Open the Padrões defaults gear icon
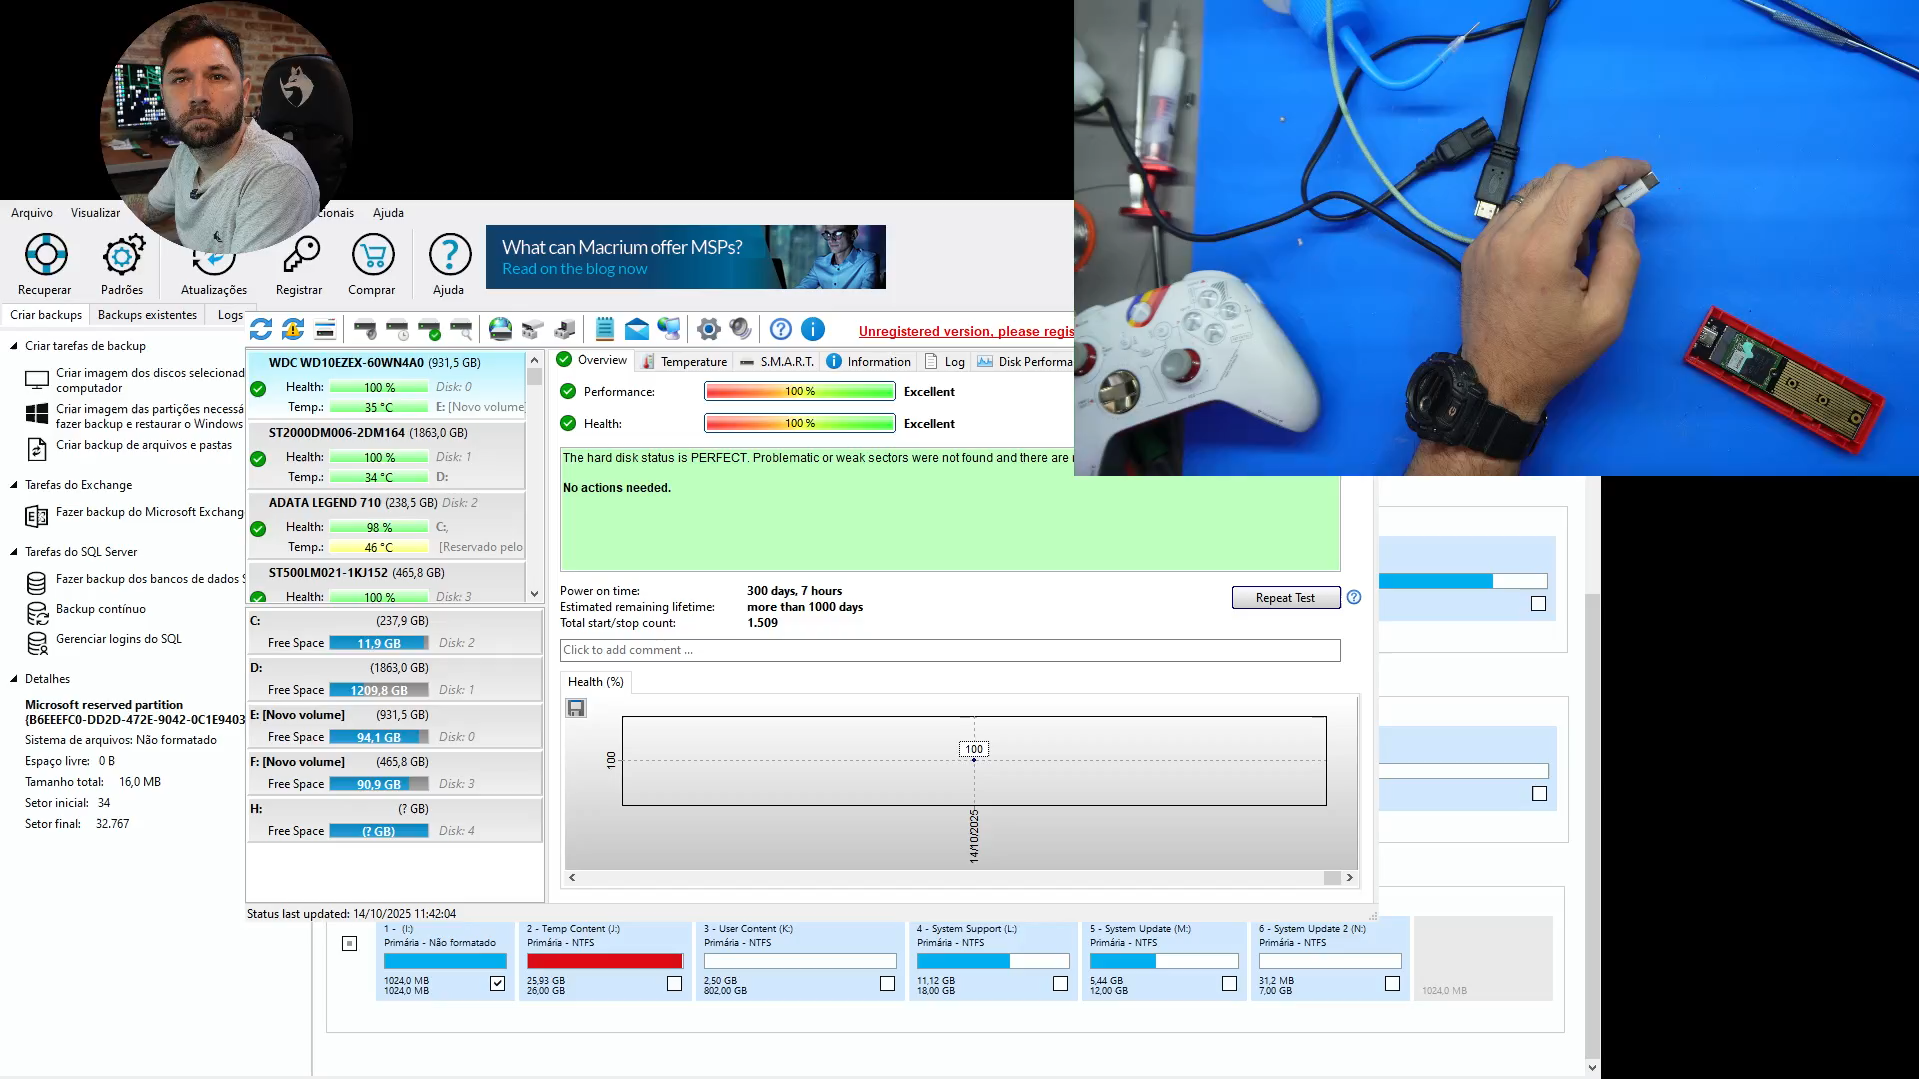The image size is (1919, 1079). pos(123,255)
